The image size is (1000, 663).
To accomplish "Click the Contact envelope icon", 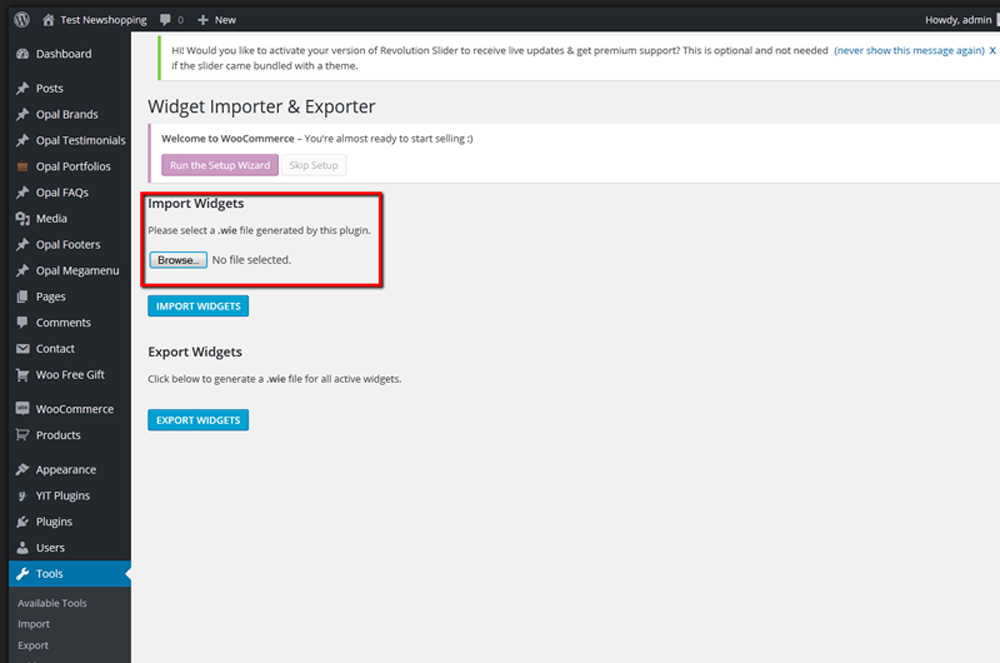I will coord(22,349).
